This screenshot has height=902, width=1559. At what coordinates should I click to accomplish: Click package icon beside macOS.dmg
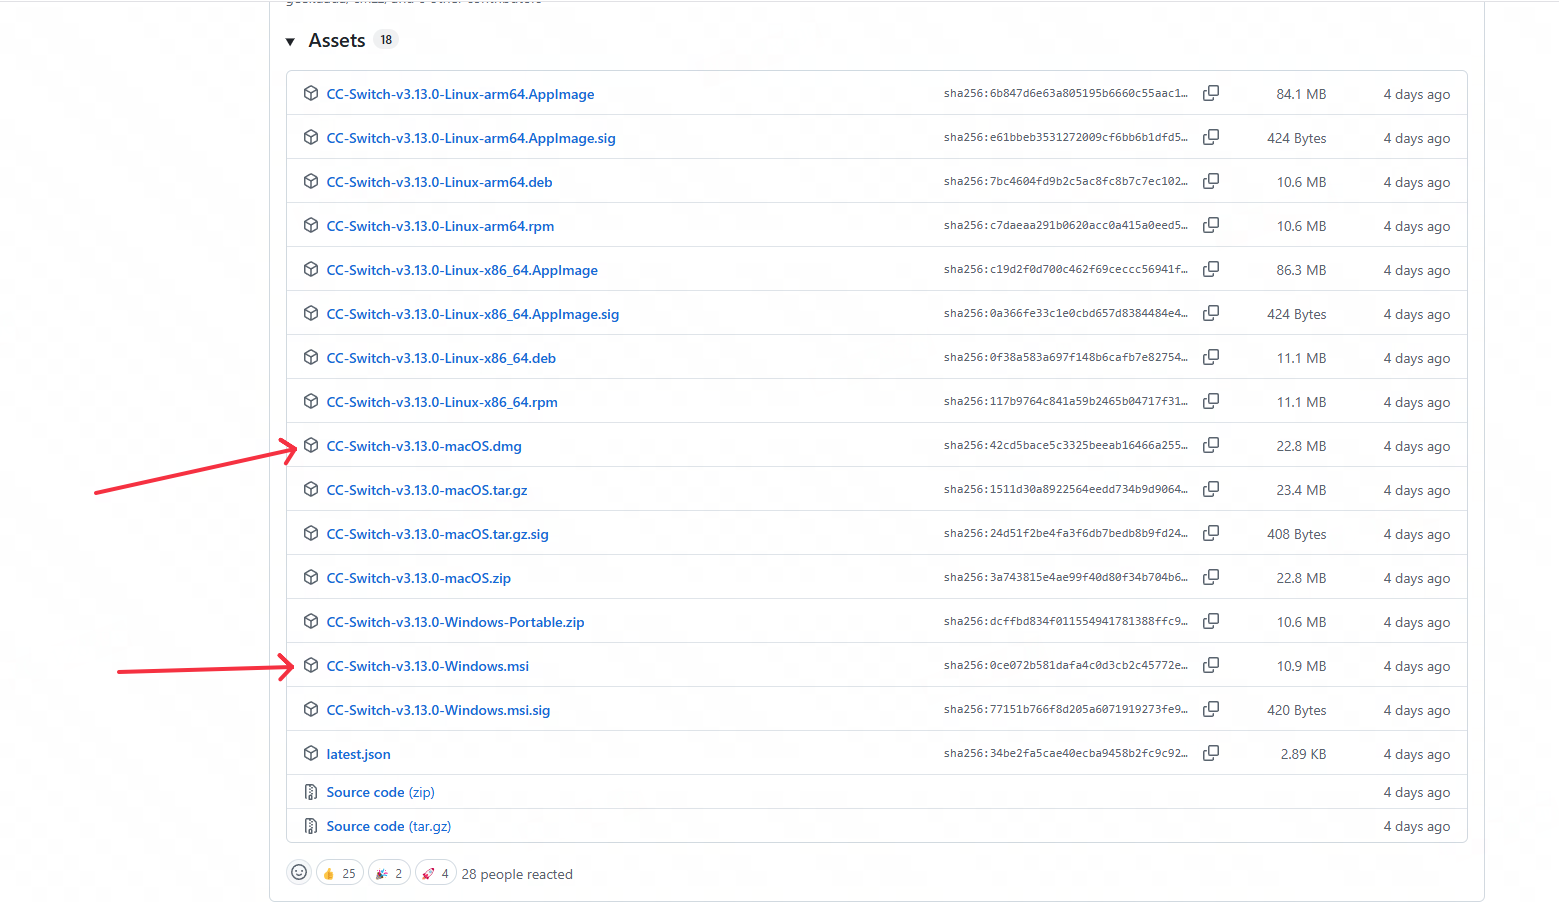point(311,445)
